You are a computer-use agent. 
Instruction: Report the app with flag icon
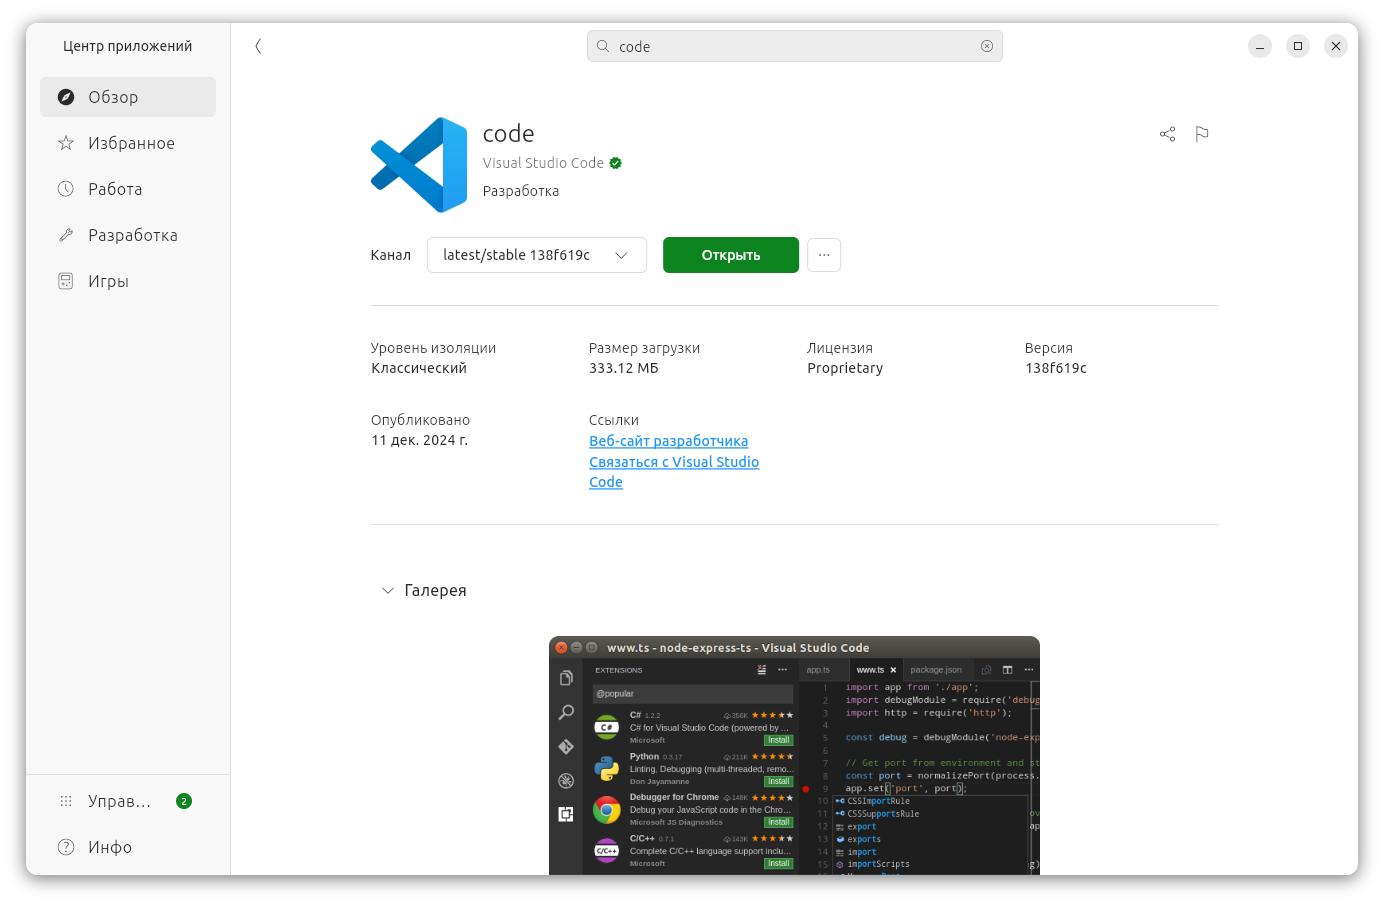tap(1202, 134)
